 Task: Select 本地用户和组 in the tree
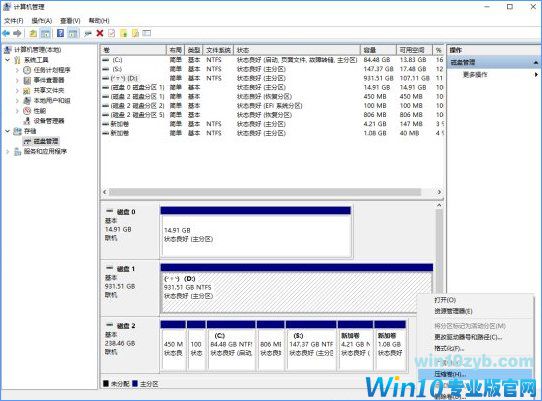click(52, 101)
